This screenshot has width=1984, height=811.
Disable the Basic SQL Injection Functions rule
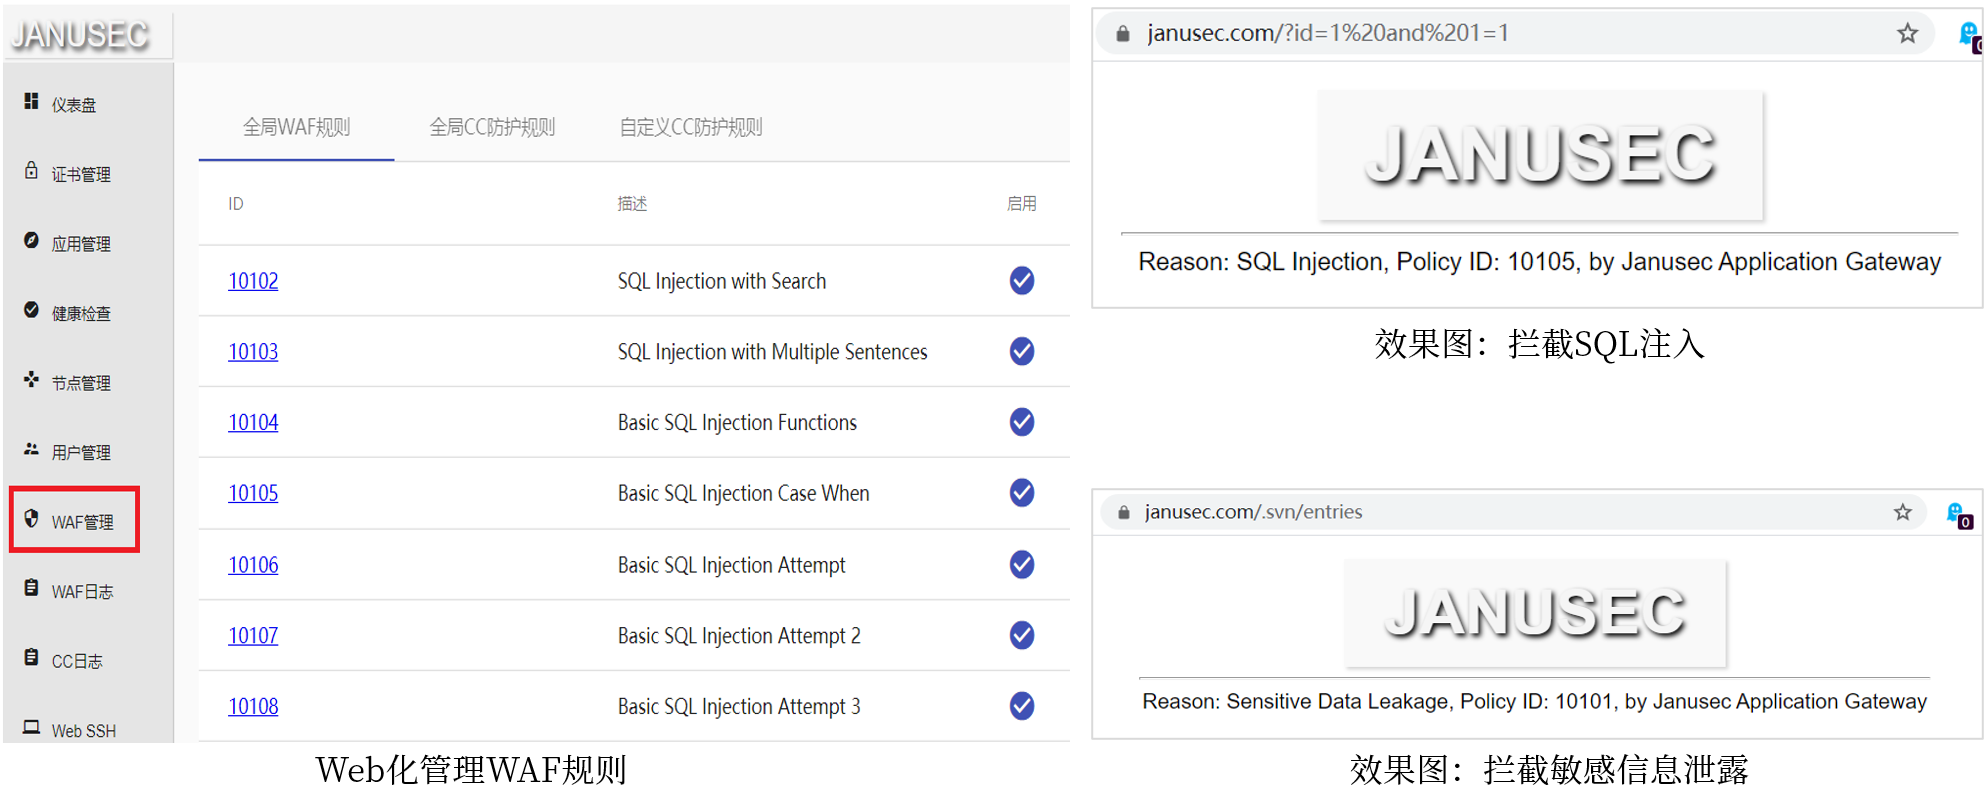1021,422
